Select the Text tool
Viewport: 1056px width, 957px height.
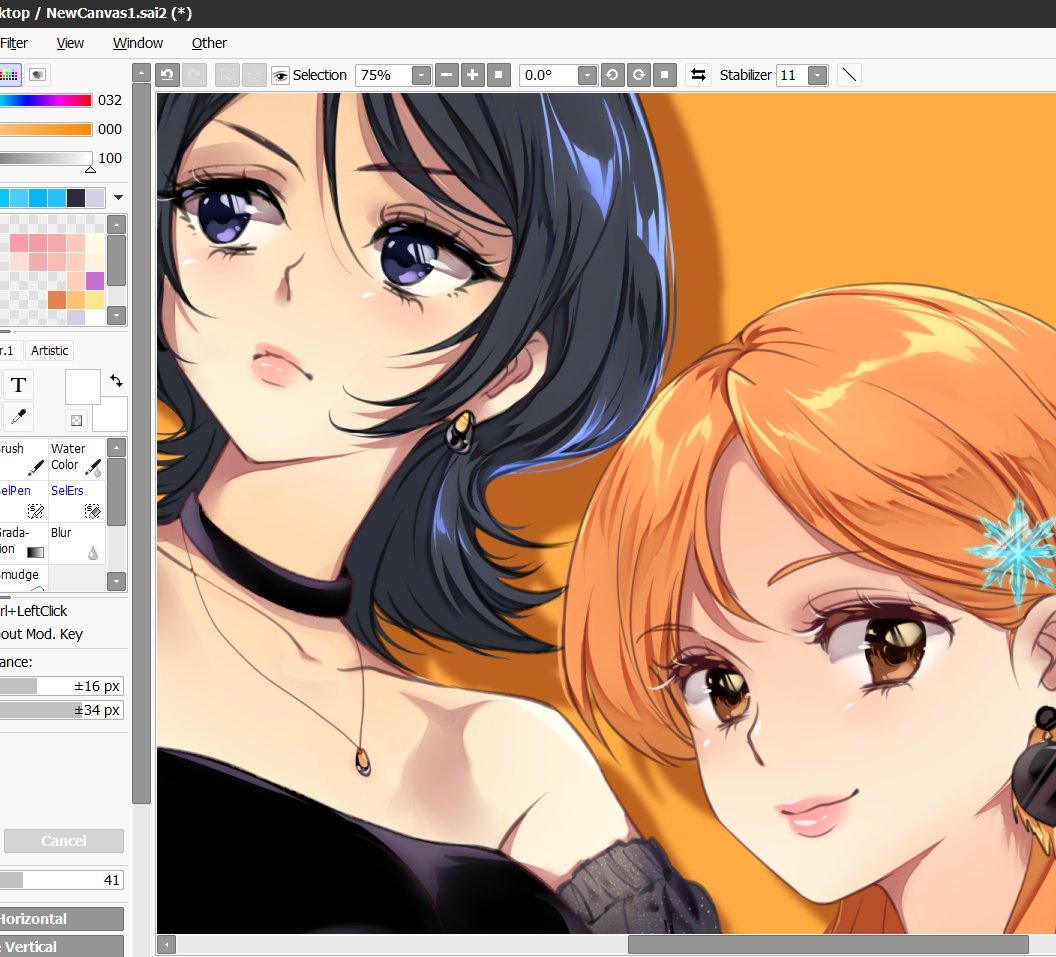[18, 384]
